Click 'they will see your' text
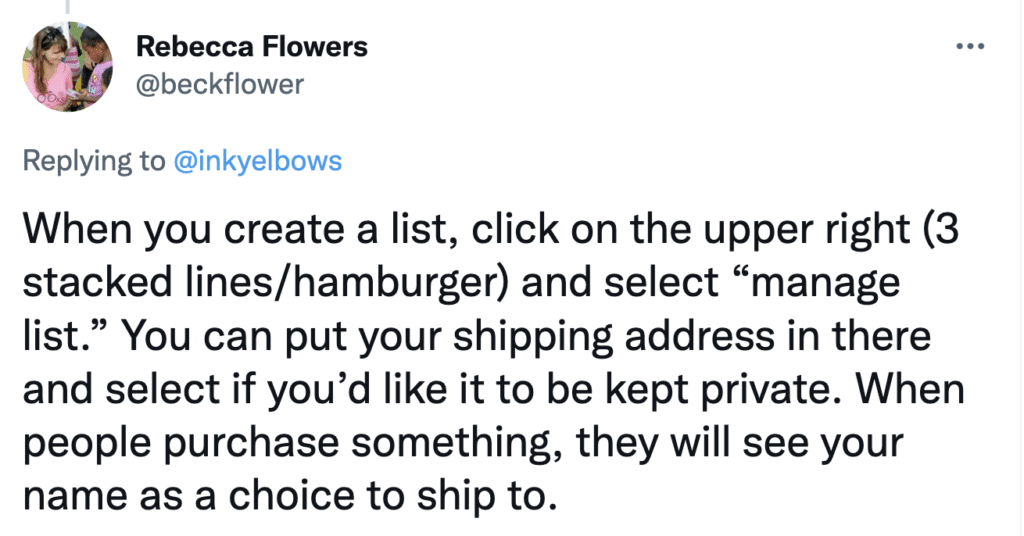This screenshot has width=1024, height=536. point(740,444)
